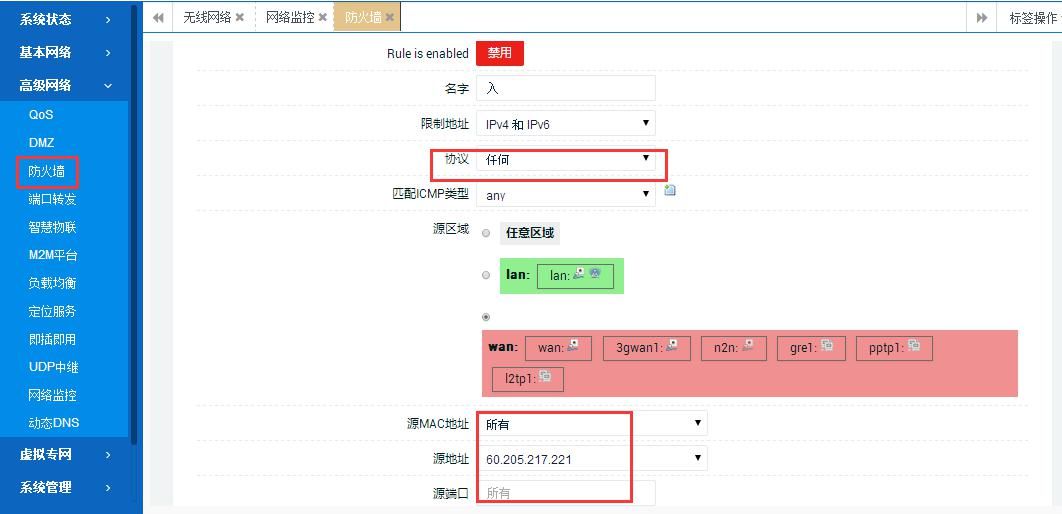Click the add icon next to ICMP type
Screen dimensions: 1062x514
coord(670,190)
